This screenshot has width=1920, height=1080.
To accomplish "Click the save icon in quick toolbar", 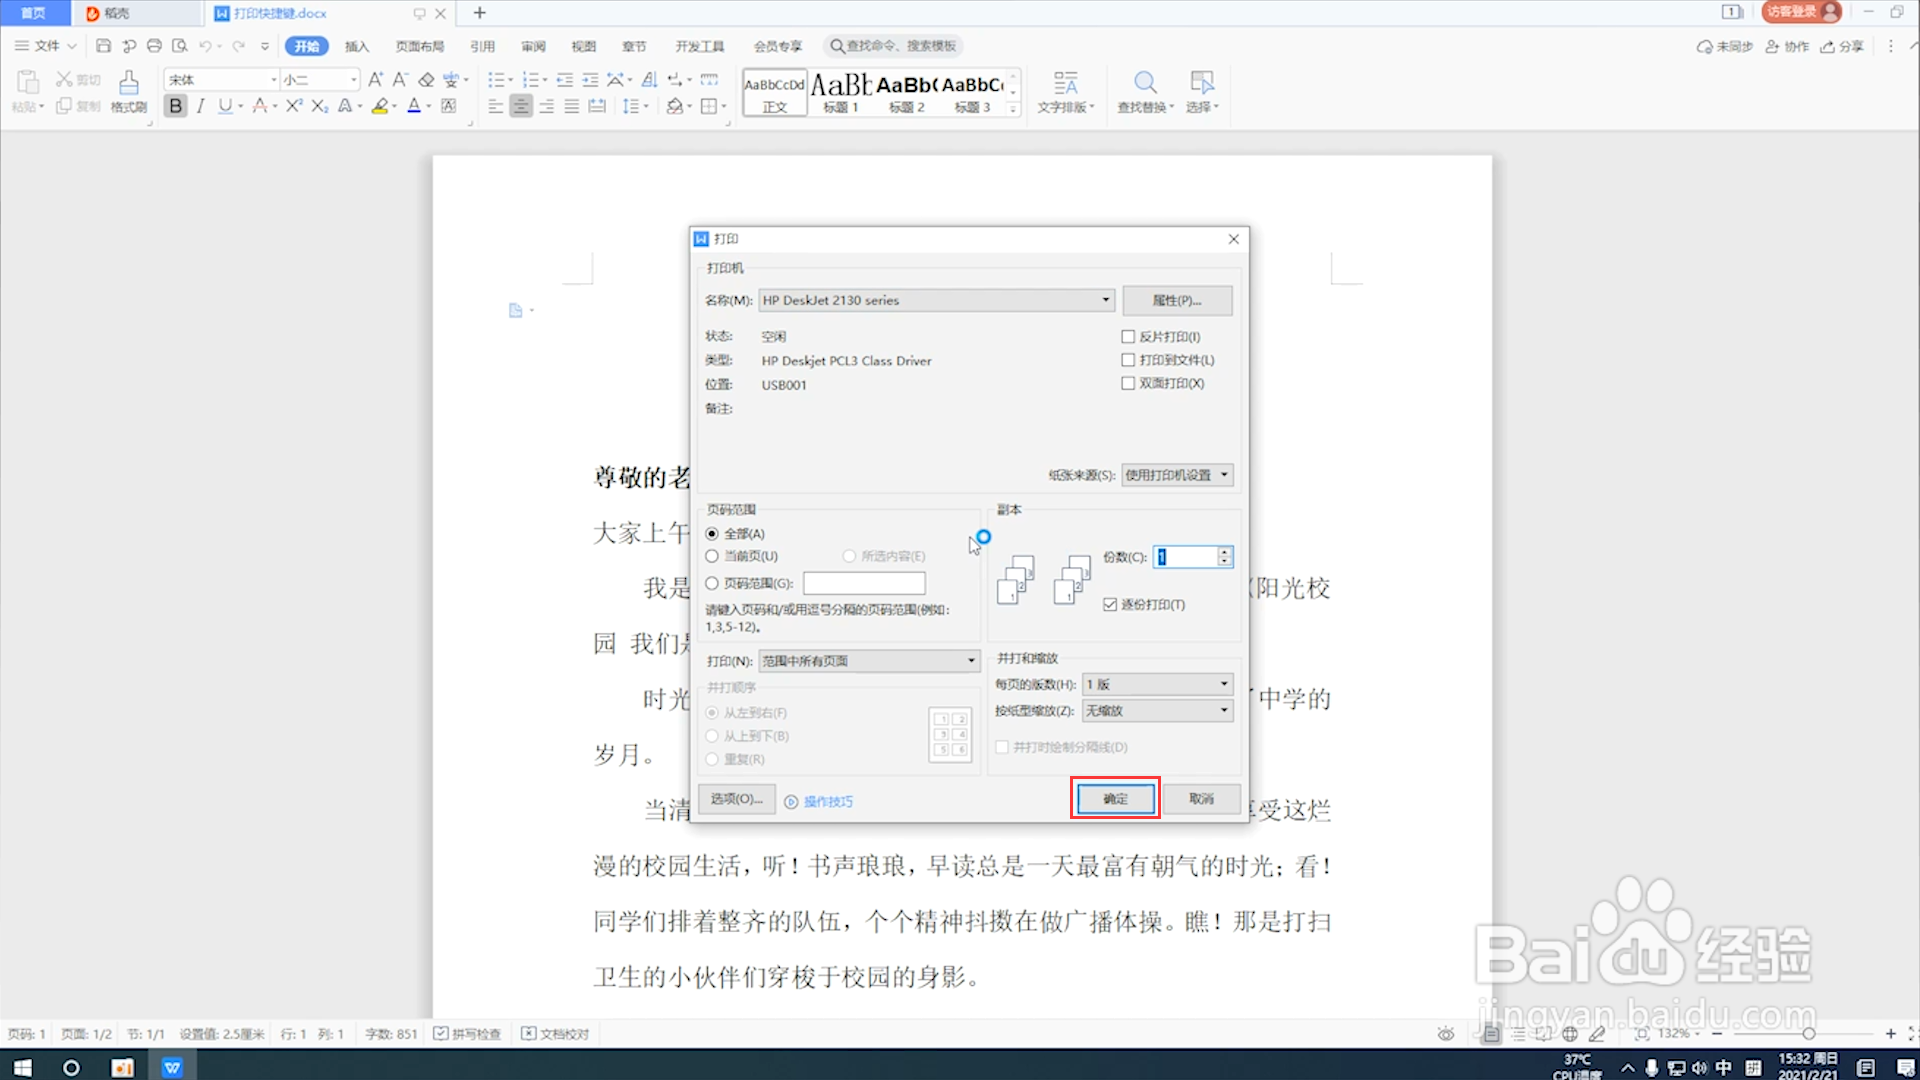I will coord(103,46).
